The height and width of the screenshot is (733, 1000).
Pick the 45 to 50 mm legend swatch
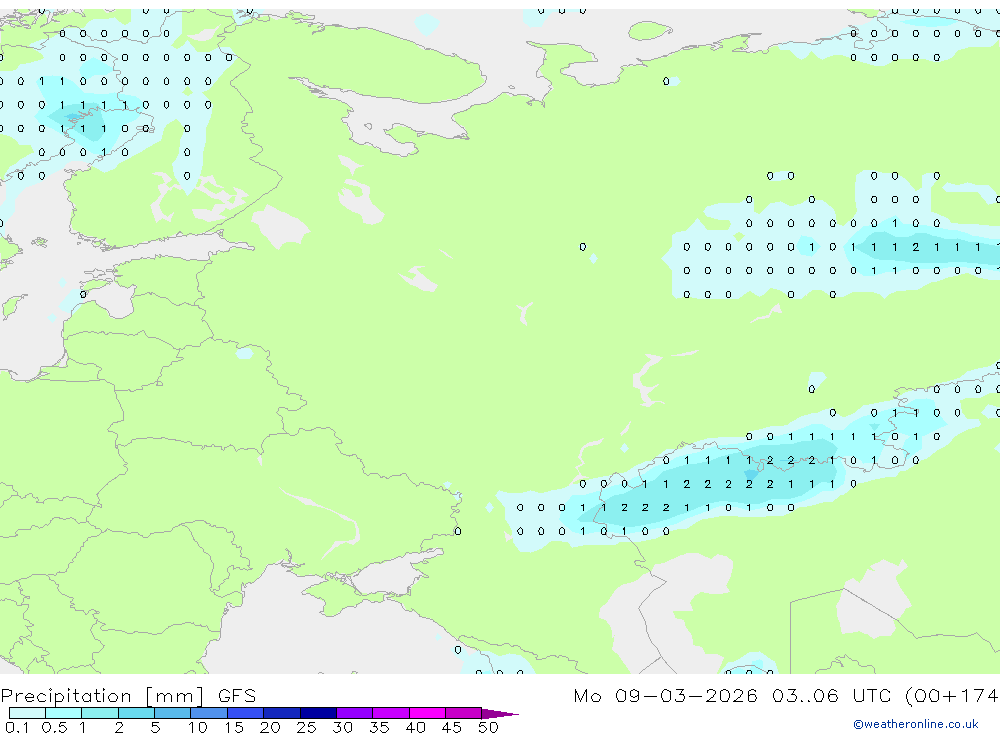click(x=464, y=713)
